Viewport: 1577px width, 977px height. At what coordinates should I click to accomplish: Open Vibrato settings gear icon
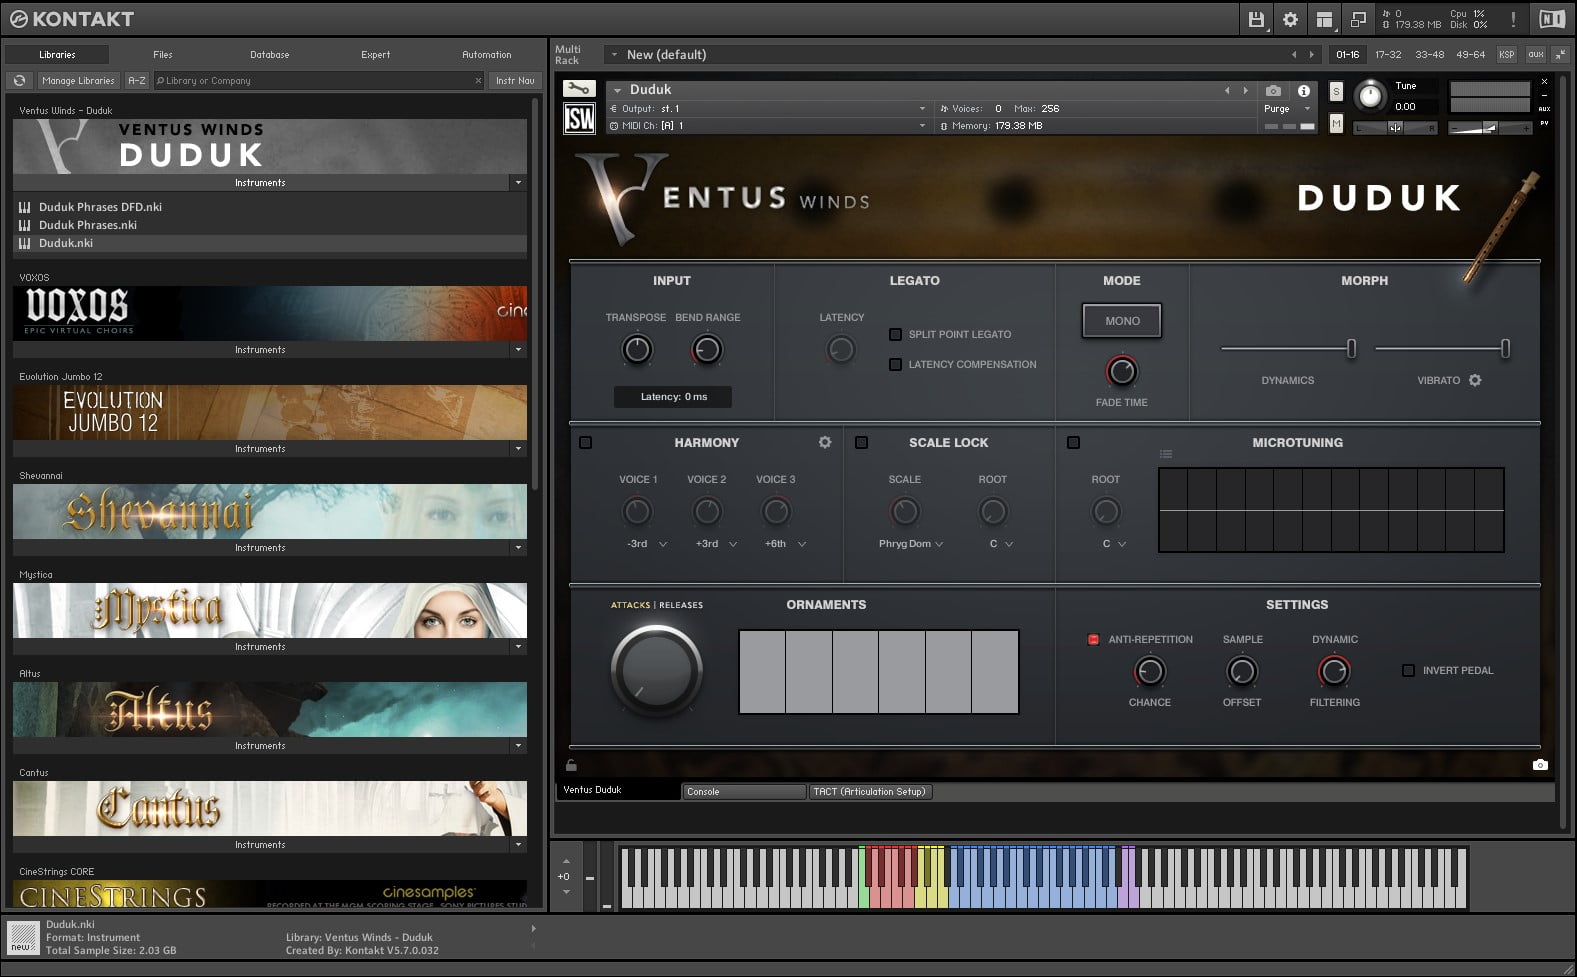click(1475, 380)
